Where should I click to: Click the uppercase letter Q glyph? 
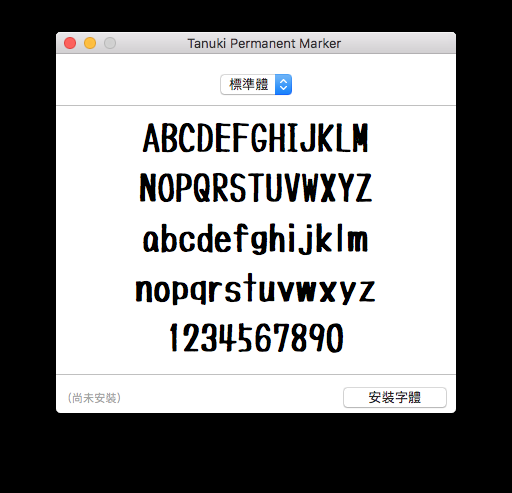coord(202,188)
